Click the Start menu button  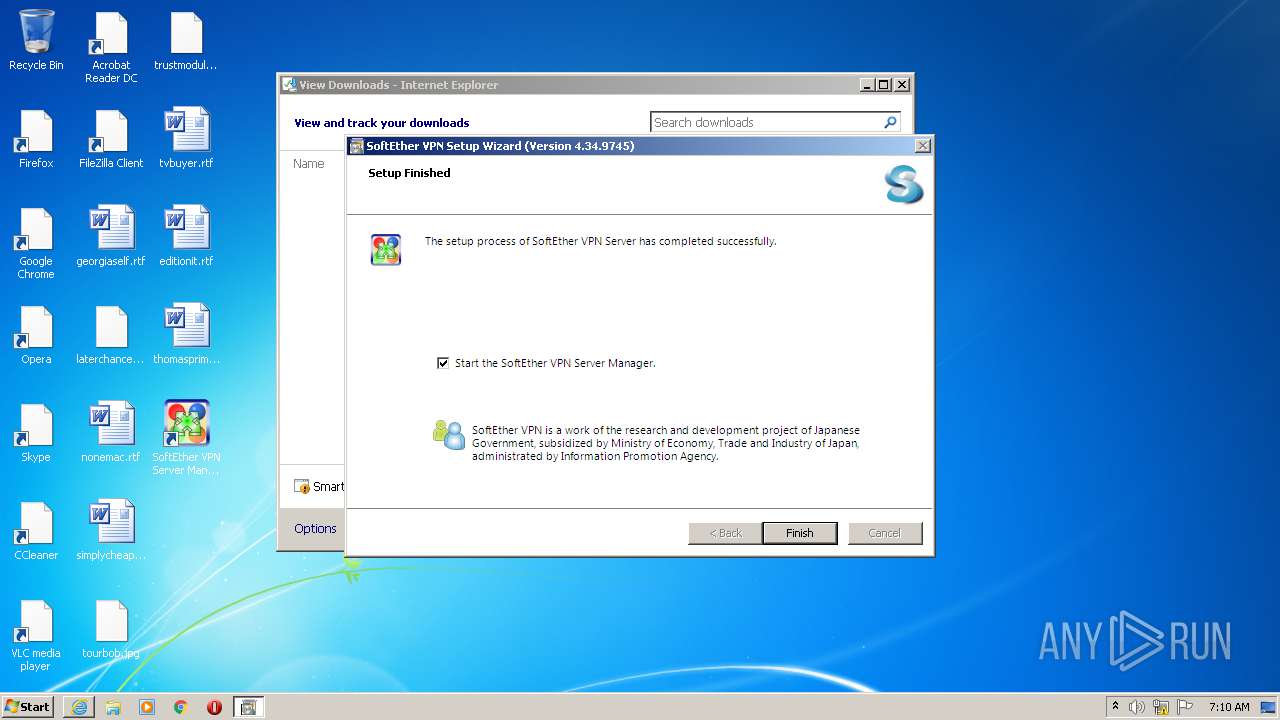[28, 707]
